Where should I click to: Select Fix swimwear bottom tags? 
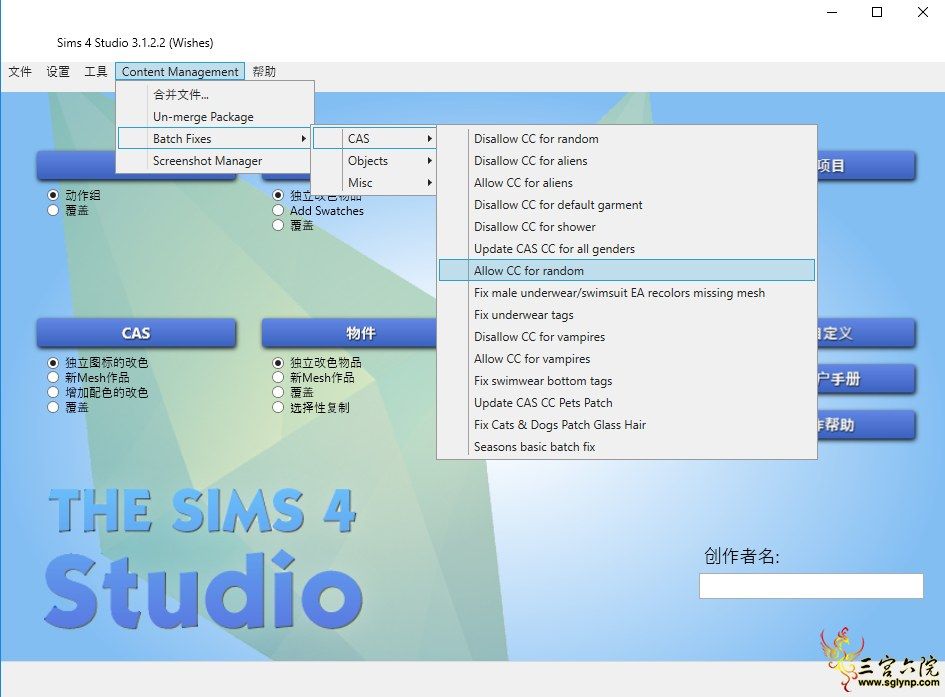(x=627, y=381)
